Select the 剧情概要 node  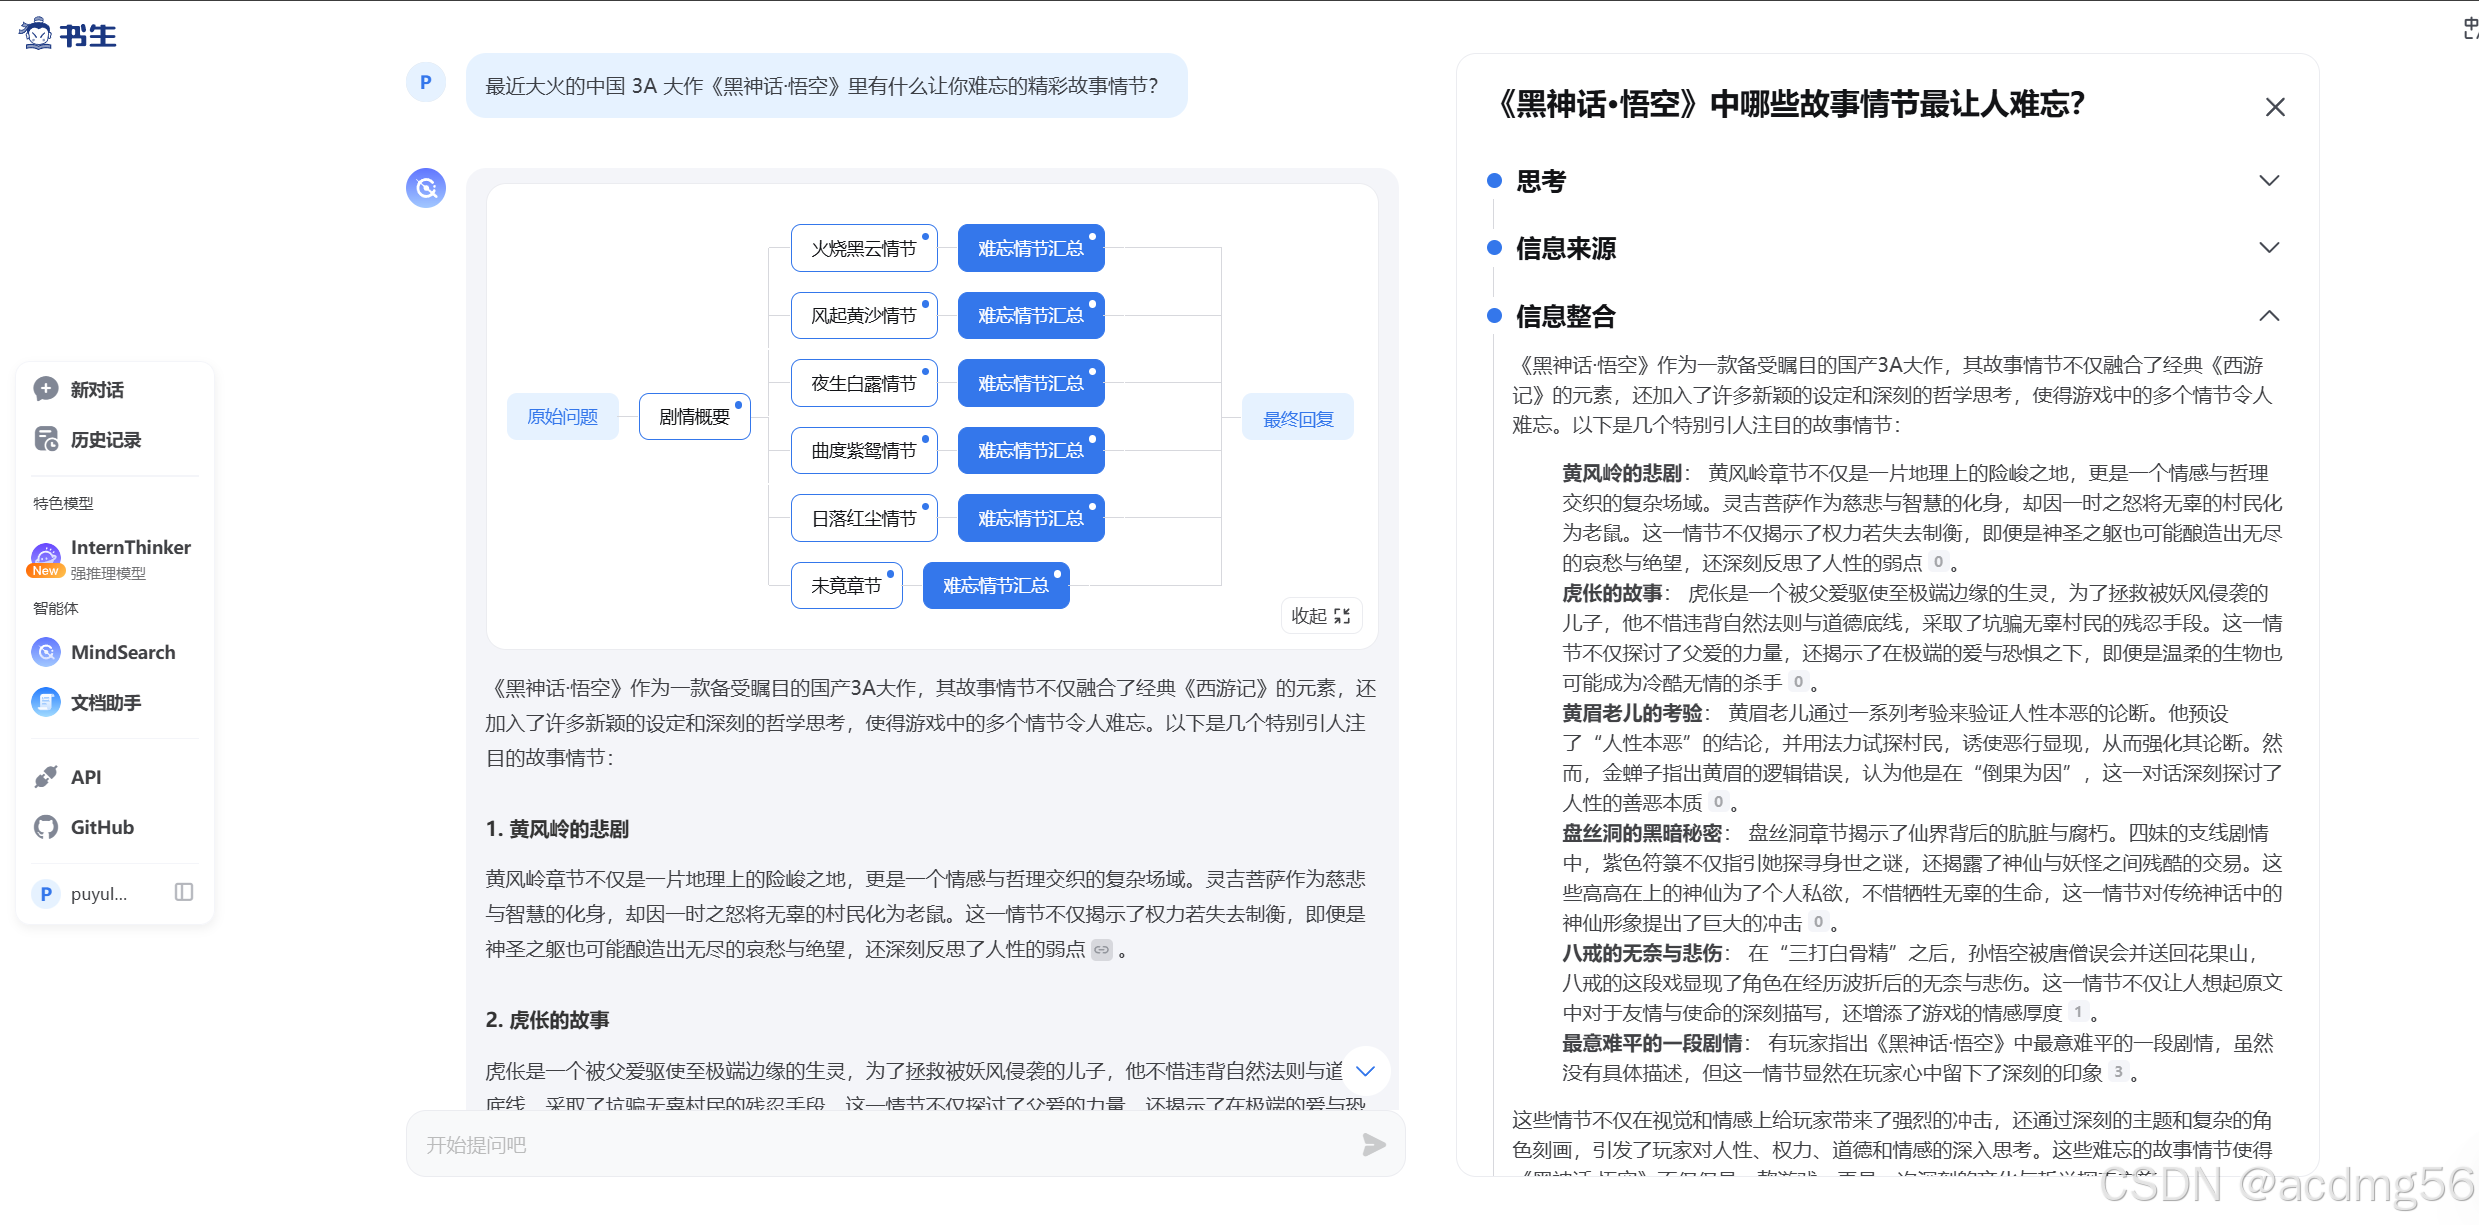pos(694,417)
